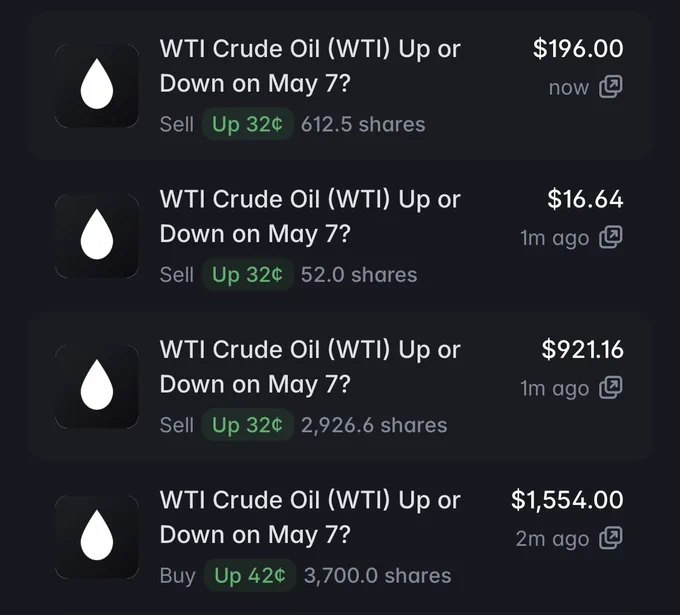
Task: Click the Up 42¢ badge on Buy trade
Action: tap(250, 576)
